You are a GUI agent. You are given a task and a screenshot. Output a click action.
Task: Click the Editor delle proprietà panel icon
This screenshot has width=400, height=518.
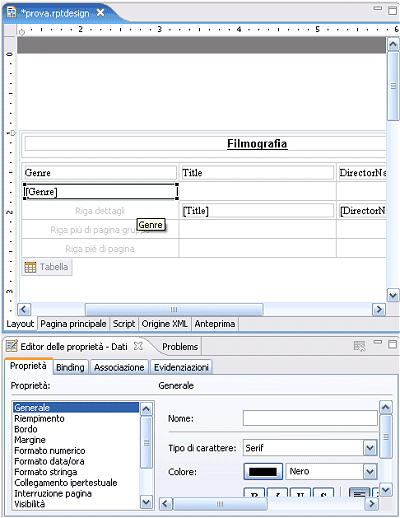pos(12,346)
